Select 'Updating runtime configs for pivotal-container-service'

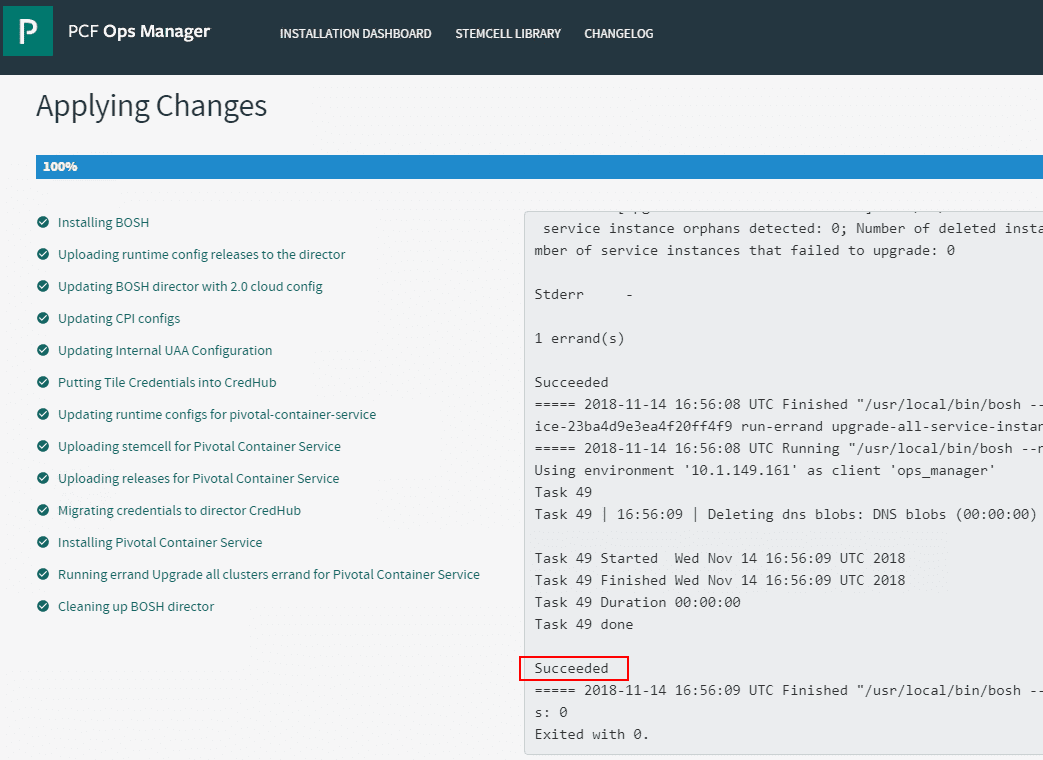click(x=217, y=414)
